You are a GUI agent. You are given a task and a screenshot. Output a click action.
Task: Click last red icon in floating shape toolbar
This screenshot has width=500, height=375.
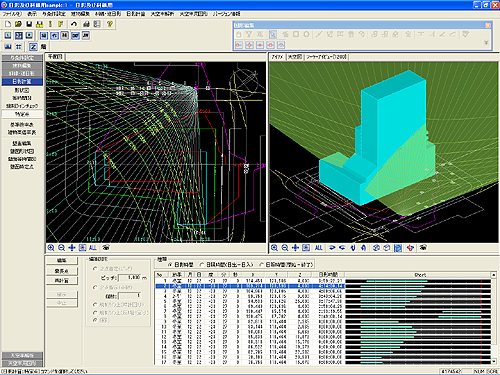281,45
